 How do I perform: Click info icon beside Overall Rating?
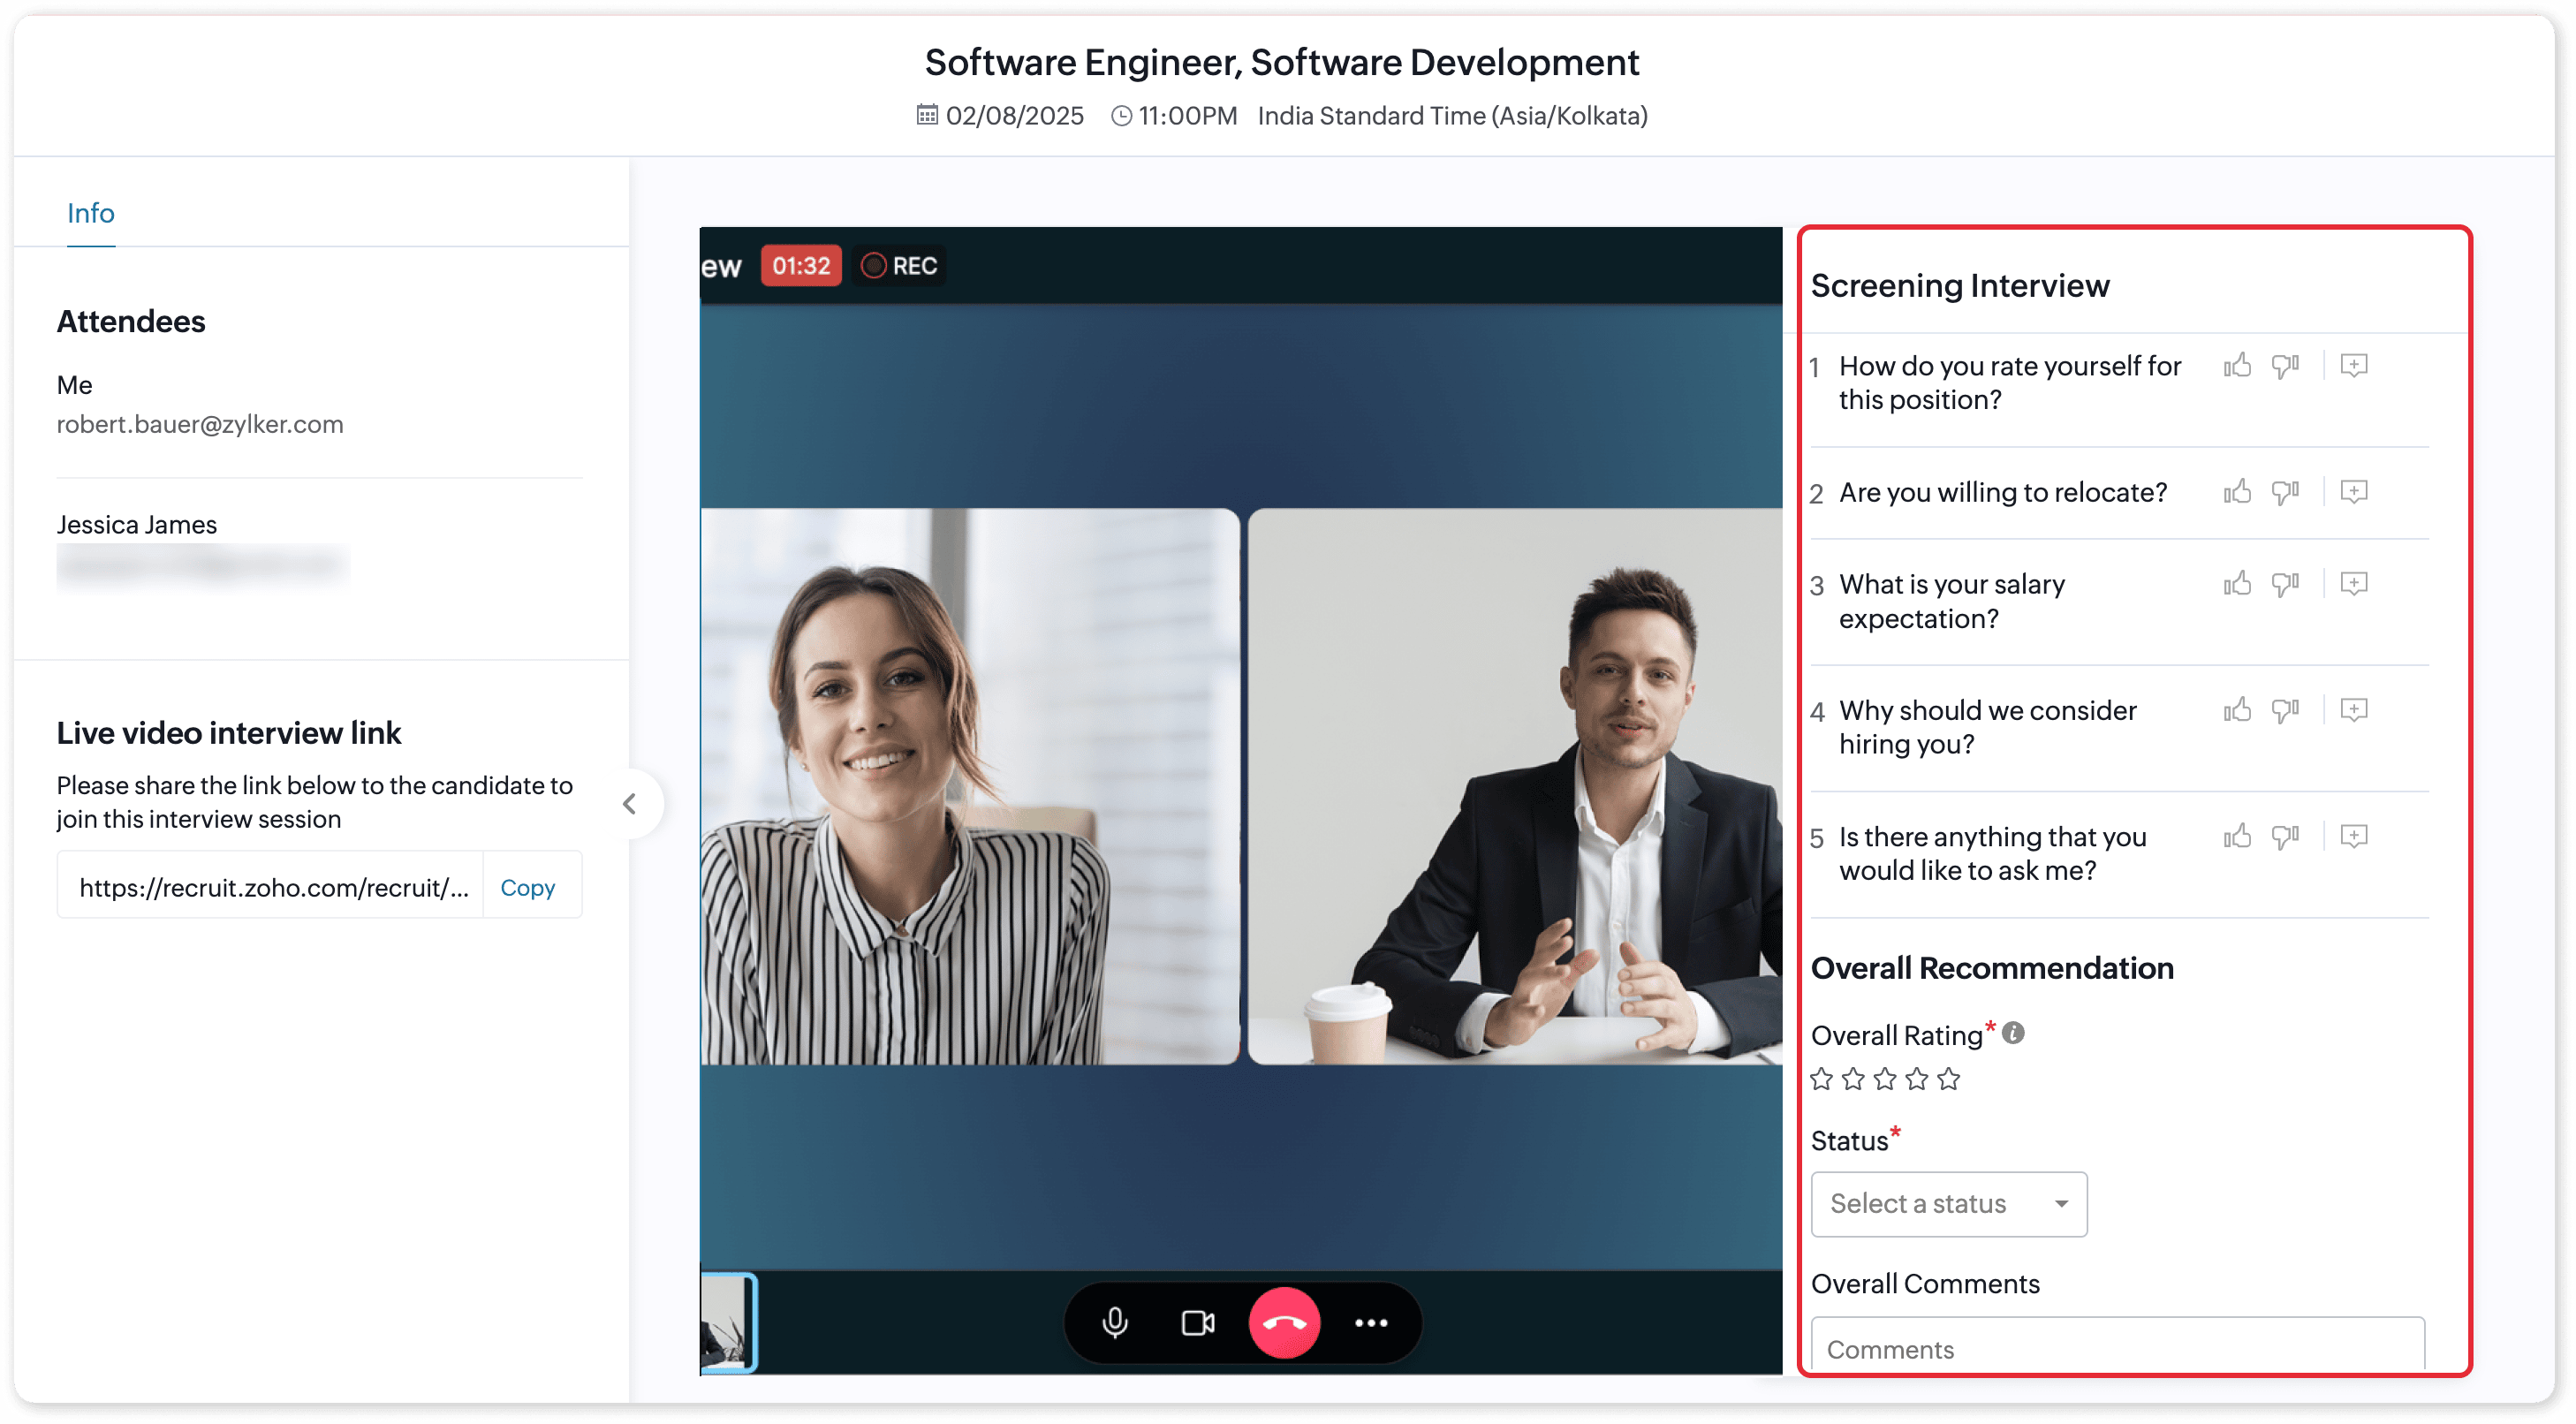2014,1033
